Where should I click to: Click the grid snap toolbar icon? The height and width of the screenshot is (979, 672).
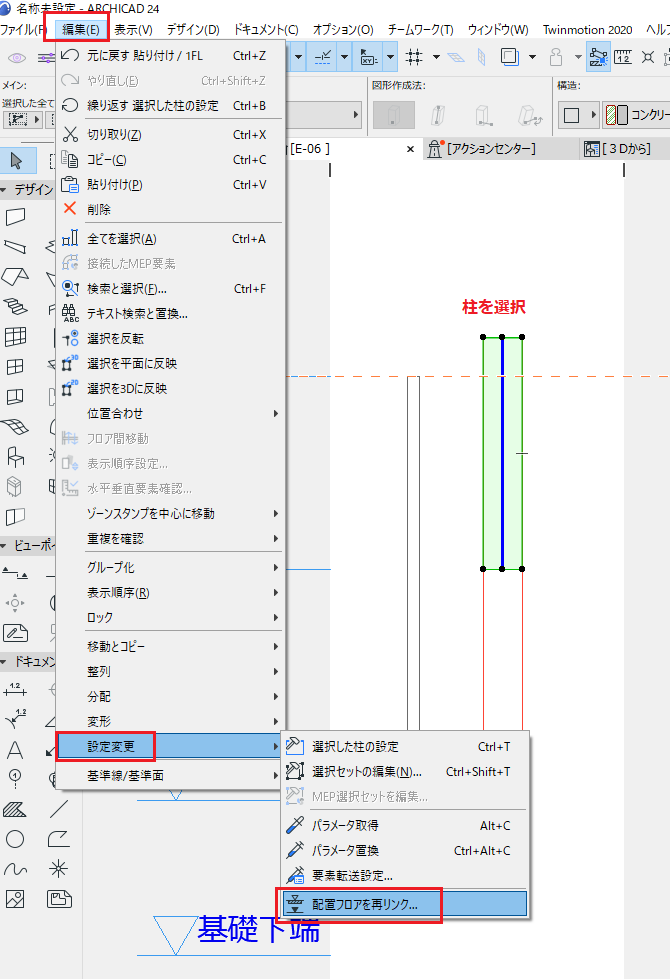pyautogui.click(x=413, y=57)
